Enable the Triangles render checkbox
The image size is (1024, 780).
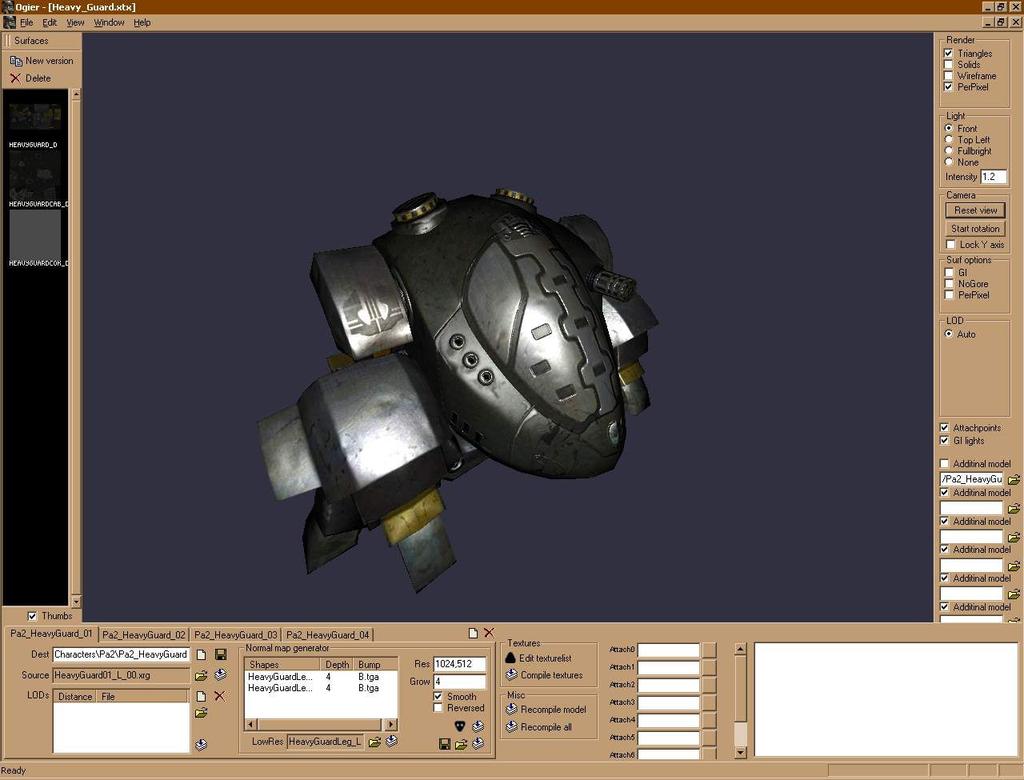point(948,54)
